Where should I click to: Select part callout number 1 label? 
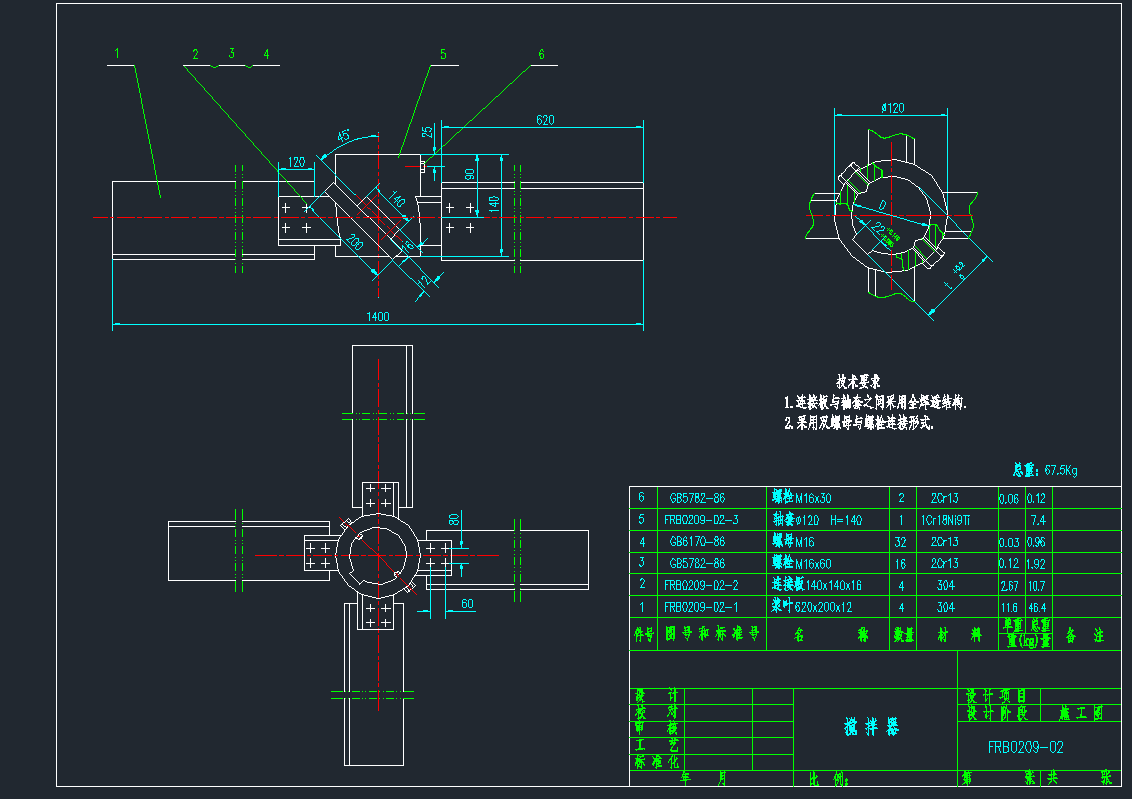117,54
